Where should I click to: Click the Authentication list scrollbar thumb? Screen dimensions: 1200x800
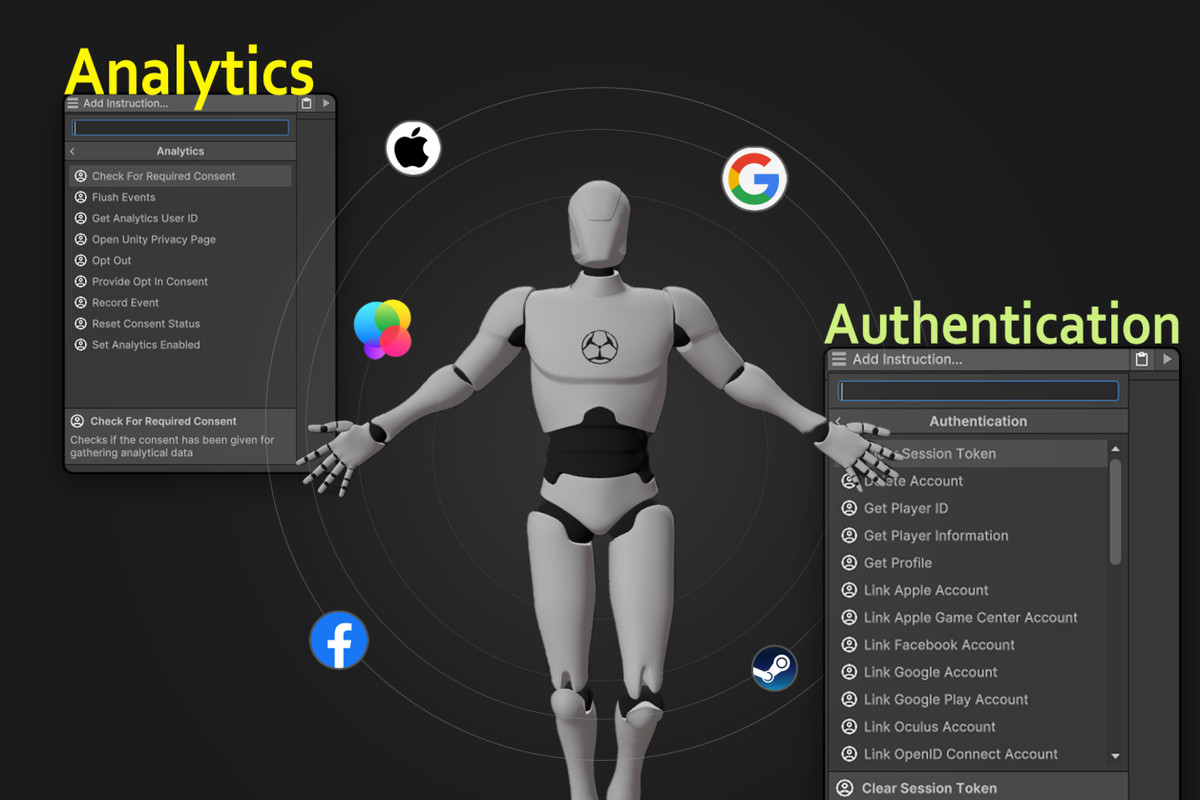(x=1116, y=511)
